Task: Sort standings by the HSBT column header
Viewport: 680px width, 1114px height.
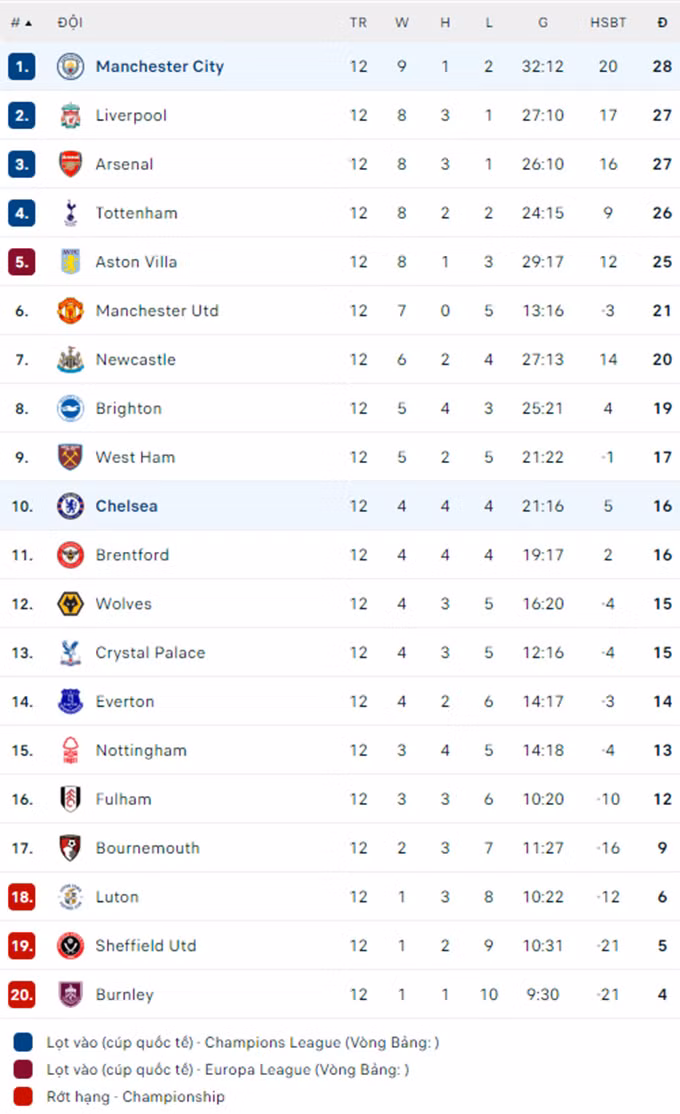Action: (x=608, y=22)
